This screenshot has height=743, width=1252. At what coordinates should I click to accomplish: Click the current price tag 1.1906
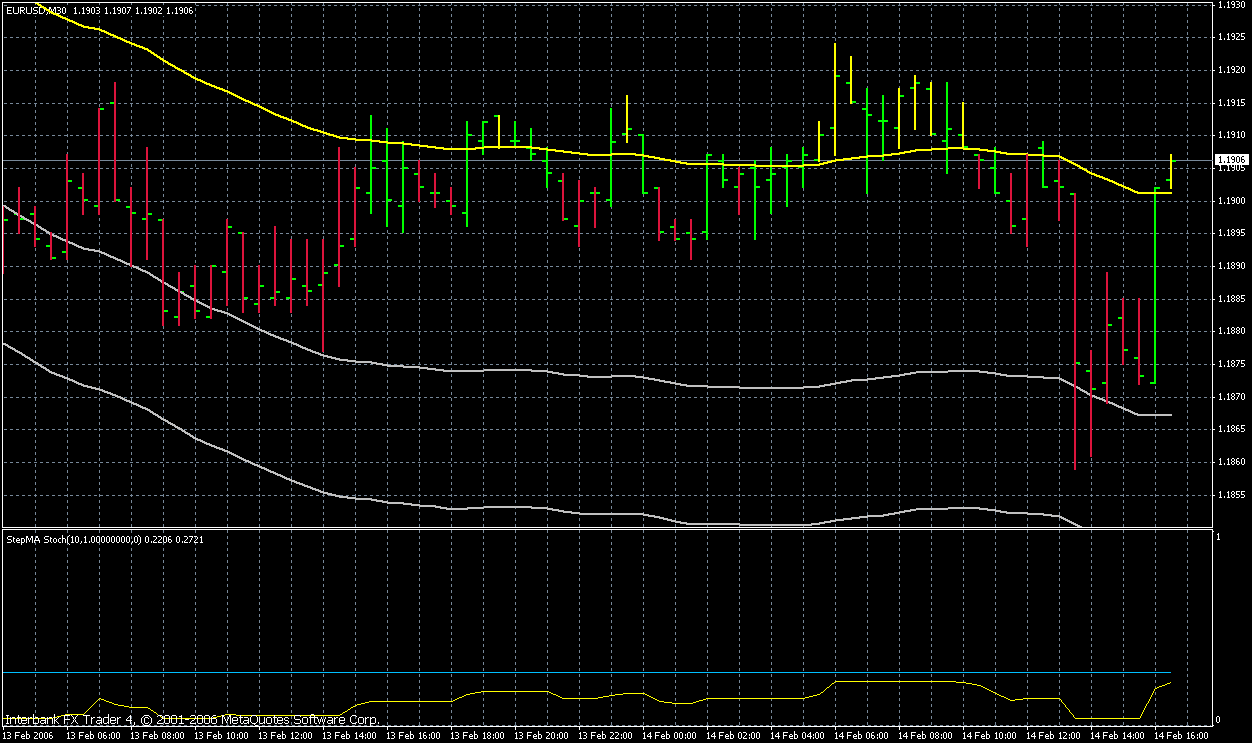[x=1230, y=160]
